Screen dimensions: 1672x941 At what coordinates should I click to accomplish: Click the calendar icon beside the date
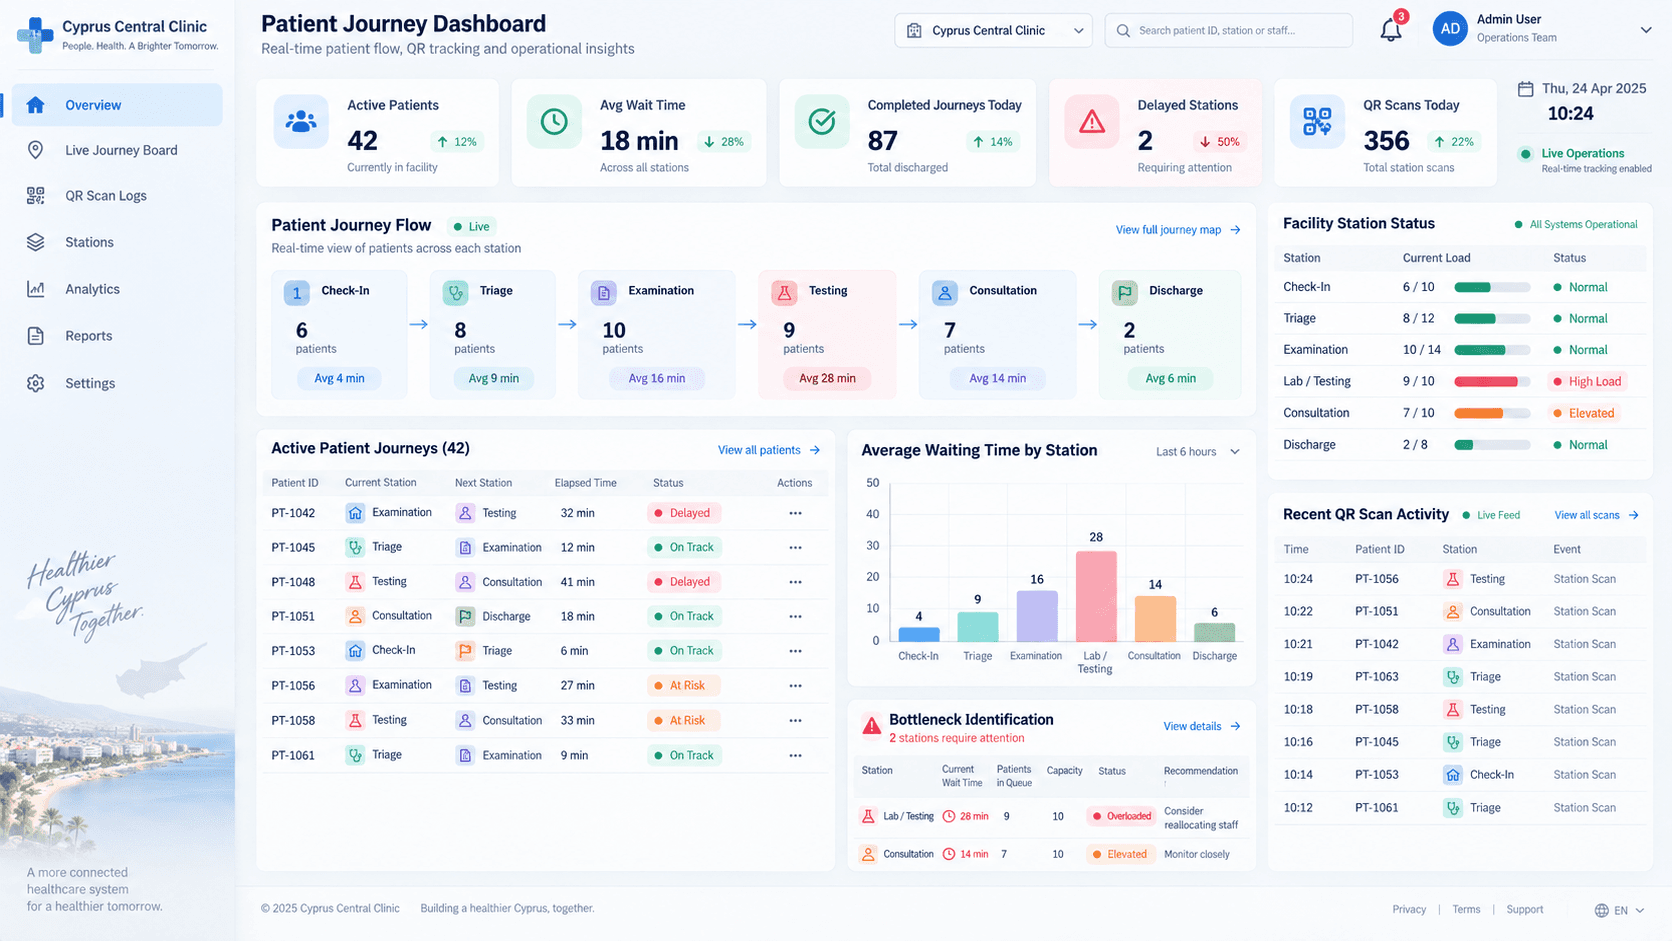coord(1525,89)
